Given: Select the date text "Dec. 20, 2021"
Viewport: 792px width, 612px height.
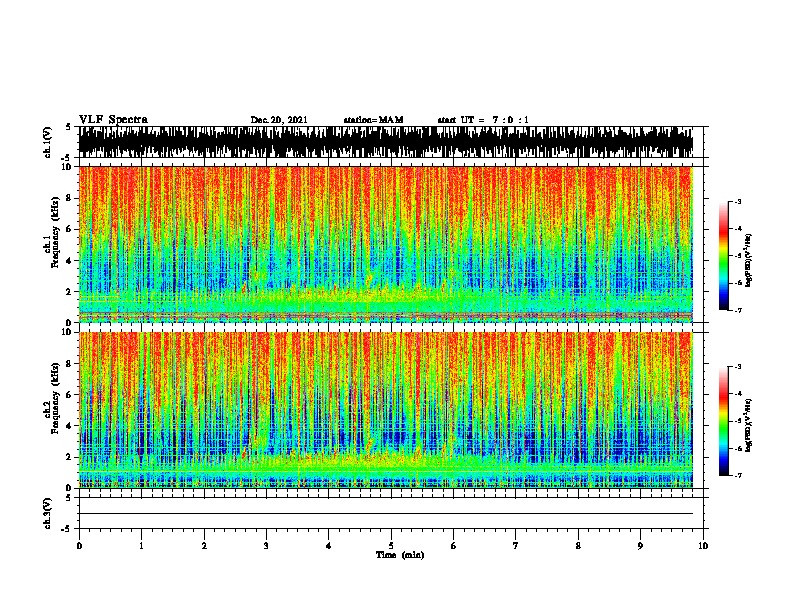Looking at the screenshot, I should coord(279,120).
